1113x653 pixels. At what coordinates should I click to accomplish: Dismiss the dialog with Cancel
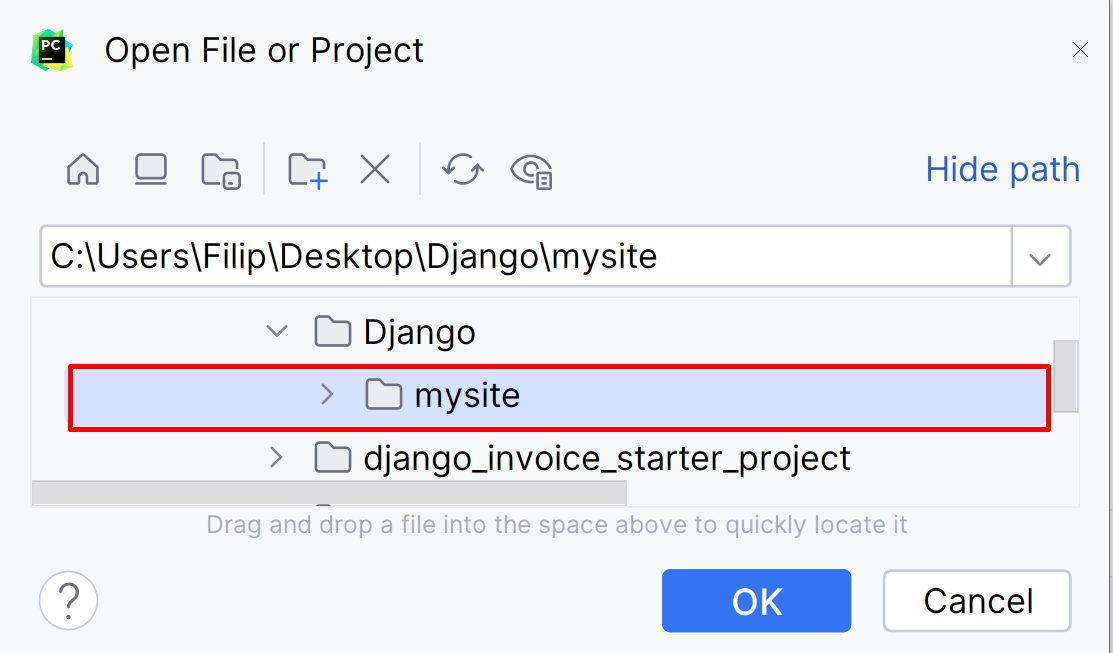pos(976,601)
